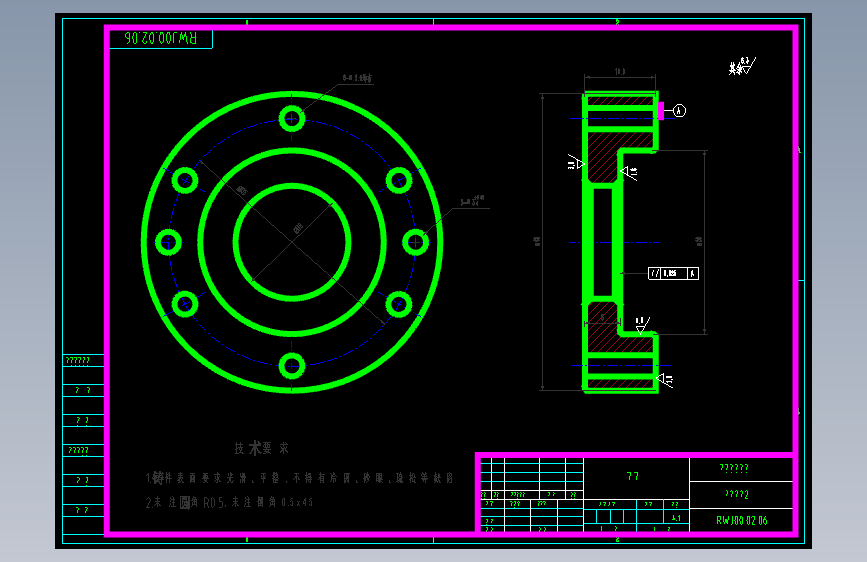Viewport: 867px width, 562px height.
Task: Click the general surface roughness symbol at top right
Action: click(742, 66)
